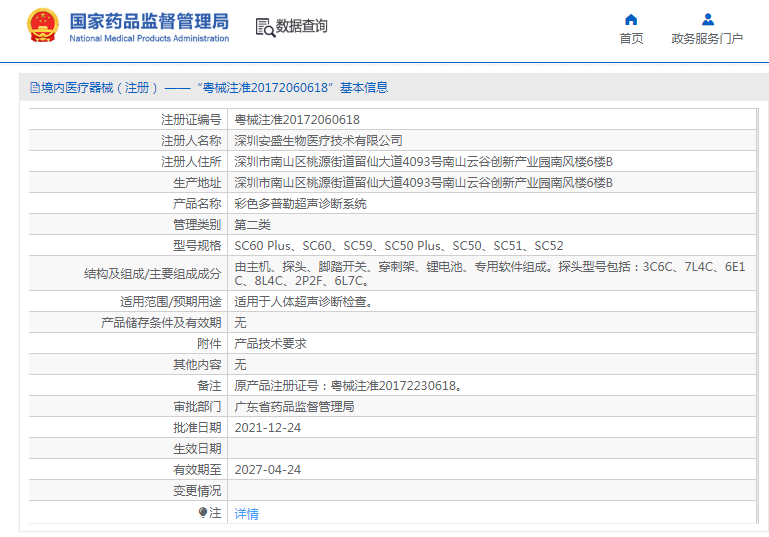769x537 pixels.
Task: Click the national emblem logo
Action: point(43,26)
